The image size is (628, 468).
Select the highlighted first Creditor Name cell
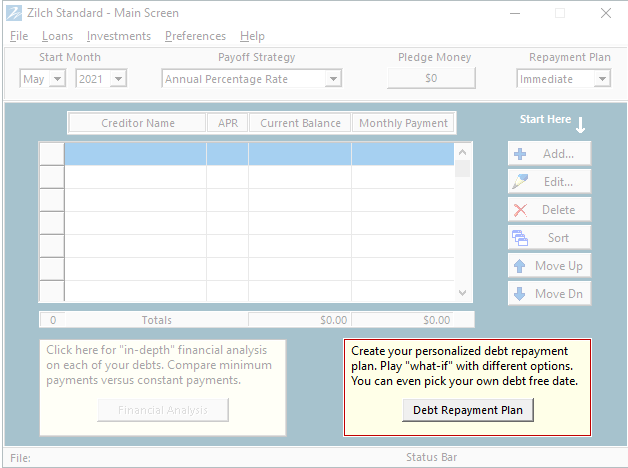135,154
